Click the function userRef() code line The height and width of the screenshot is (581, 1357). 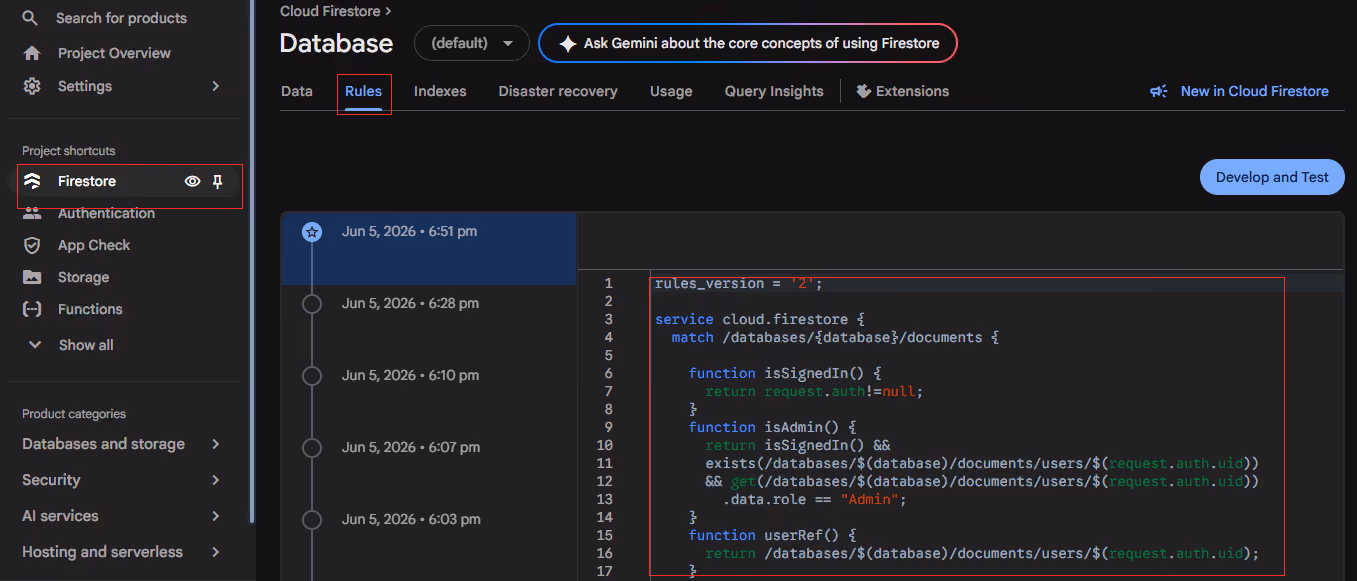coord(772,536)
